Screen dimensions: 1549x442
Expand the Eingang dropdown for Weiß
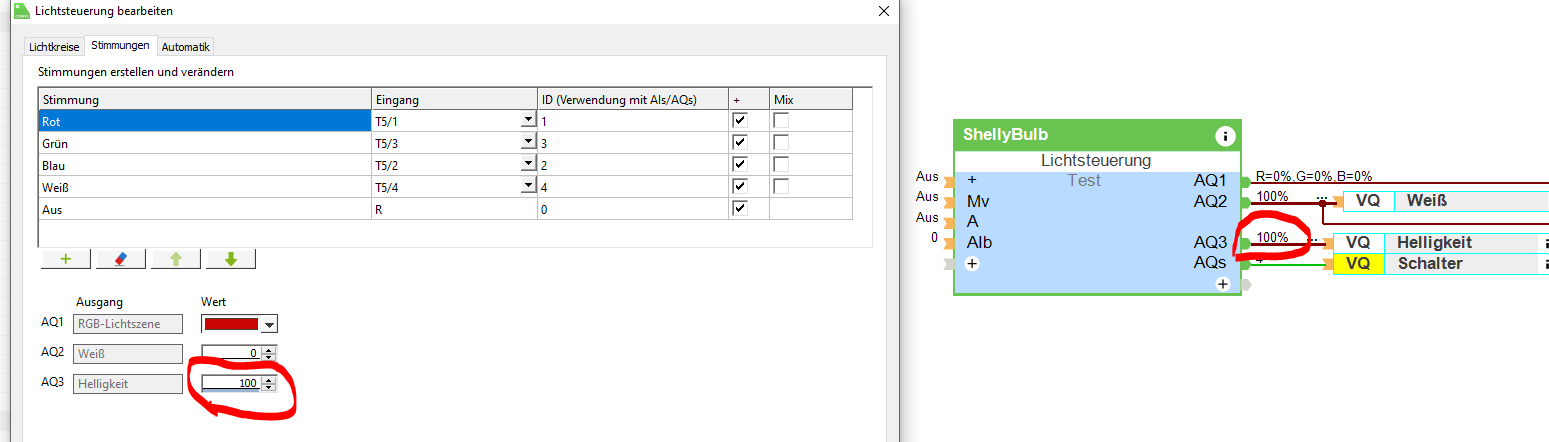(527, 186)
